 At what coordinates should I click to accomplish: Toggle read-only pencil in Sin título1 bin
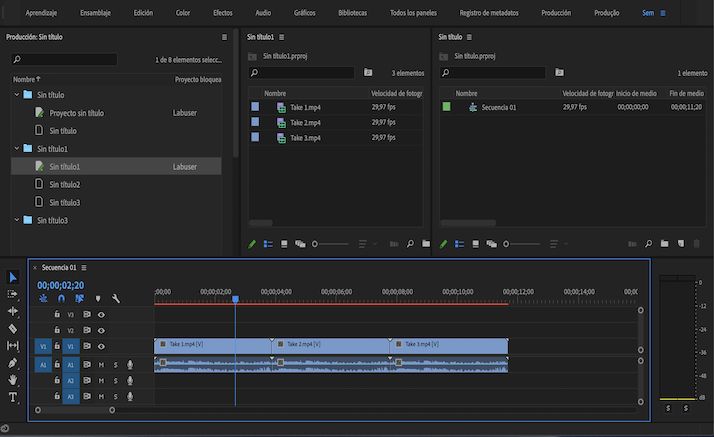[252, 244]
